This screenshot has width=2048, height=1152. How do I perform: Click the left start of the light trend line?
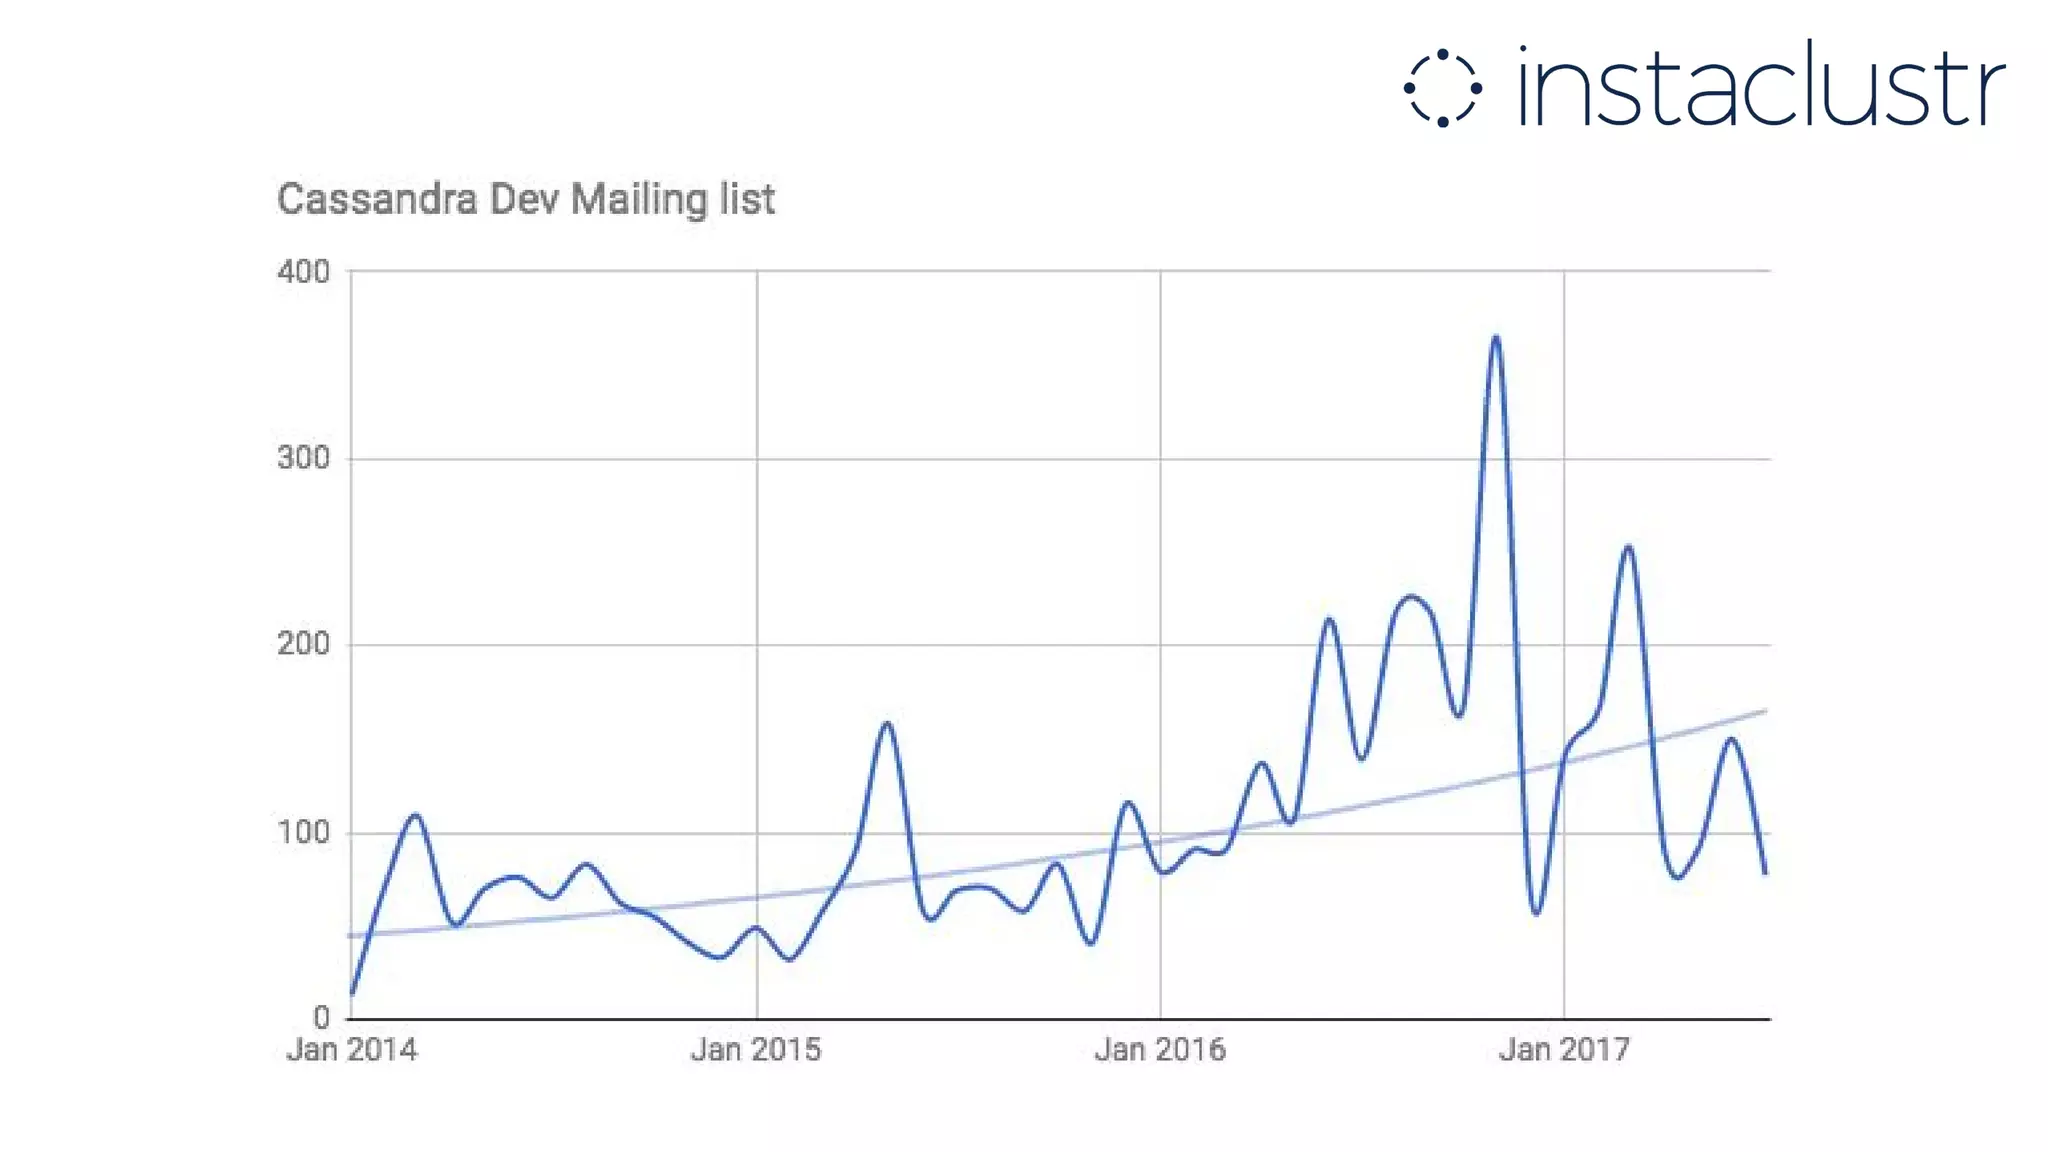coord(350,936)
